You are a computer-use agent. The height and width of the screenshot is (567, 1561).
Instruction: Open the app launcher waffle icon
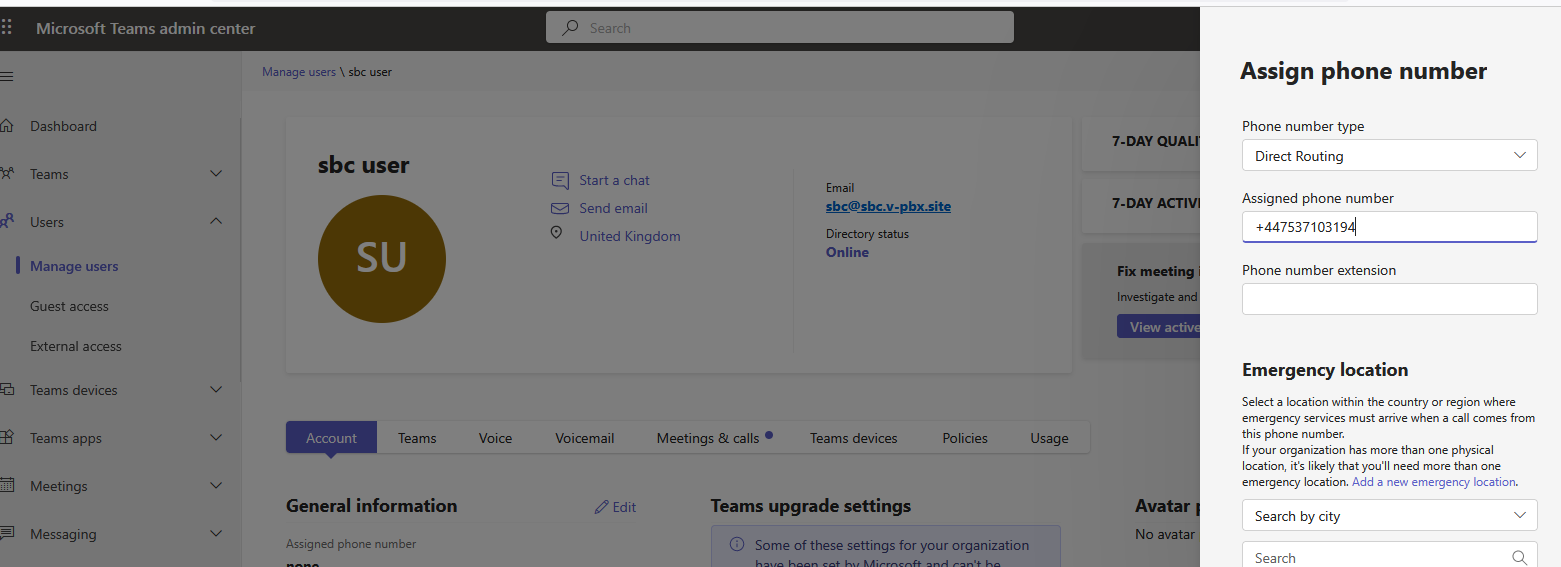[x=6, y=28]
